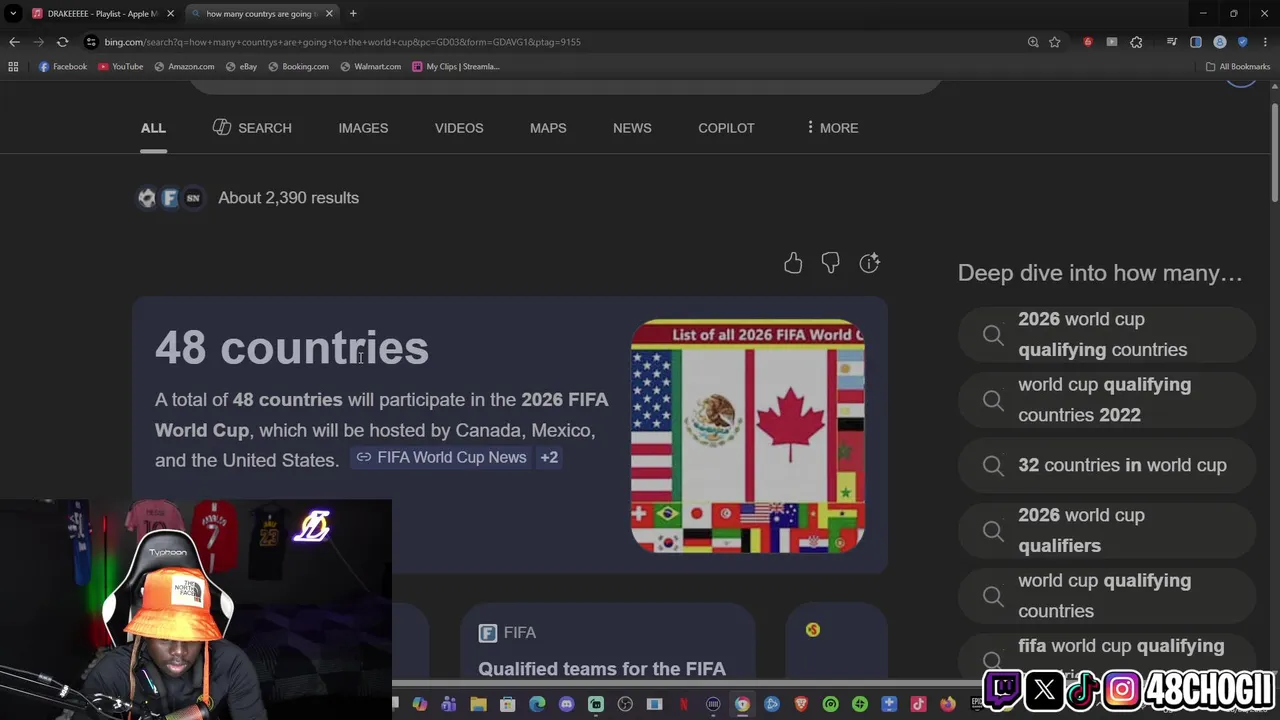This screenshot has height=720, width=1280.
Task: Open TikTok from the taskbar
Action: coord(919,705)
